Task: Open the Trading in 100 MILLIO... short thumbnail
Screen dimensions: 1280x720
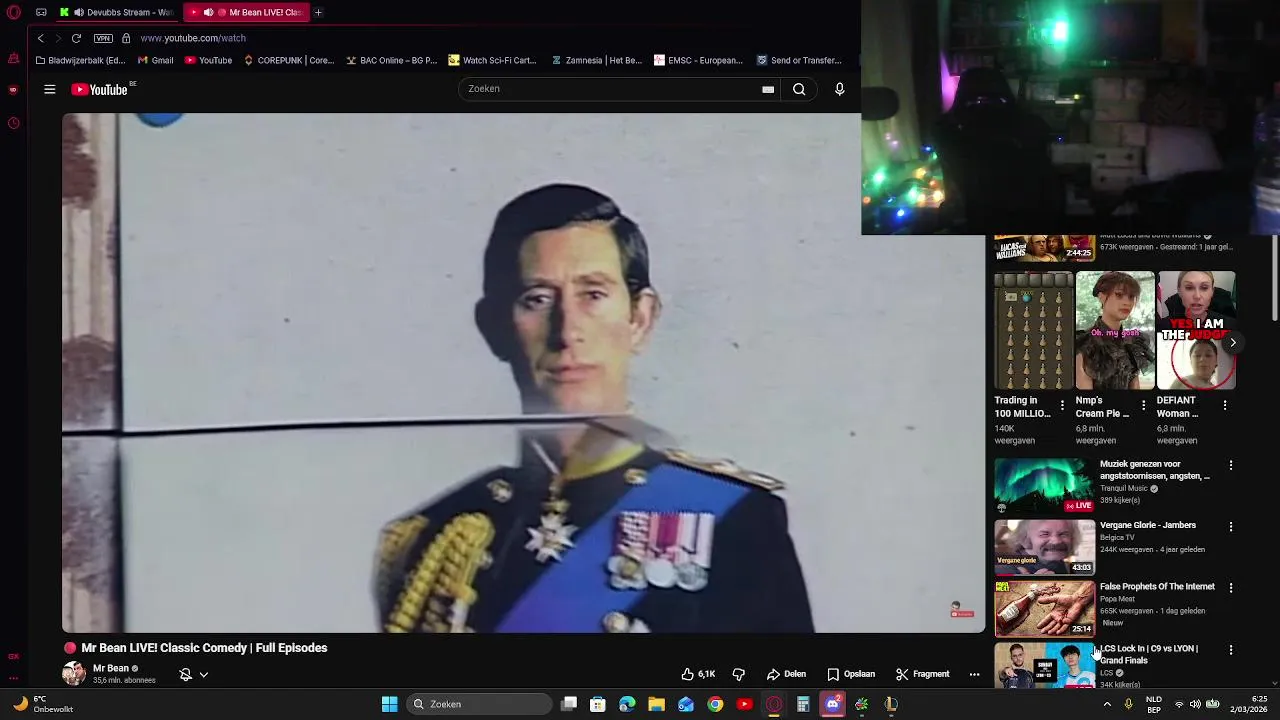Action: point(1034,330)
